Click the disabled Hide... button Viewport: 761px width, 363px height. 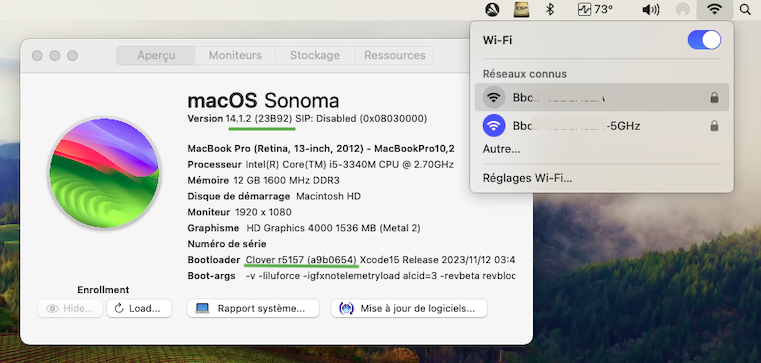(70, 308)
